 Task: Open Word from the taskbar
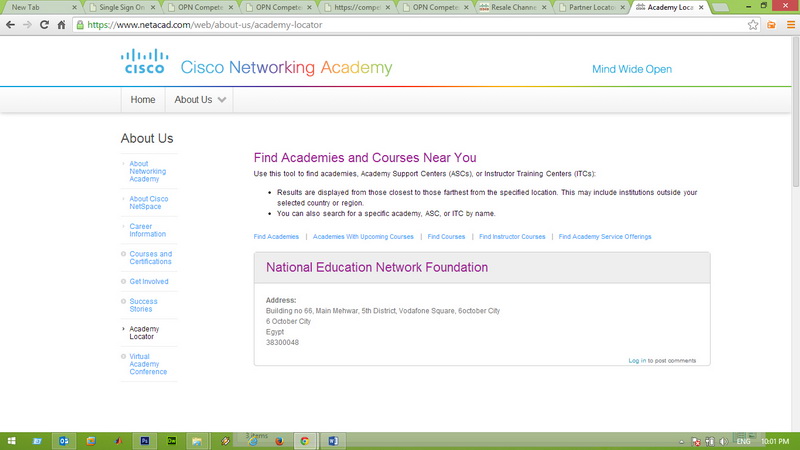333,441
